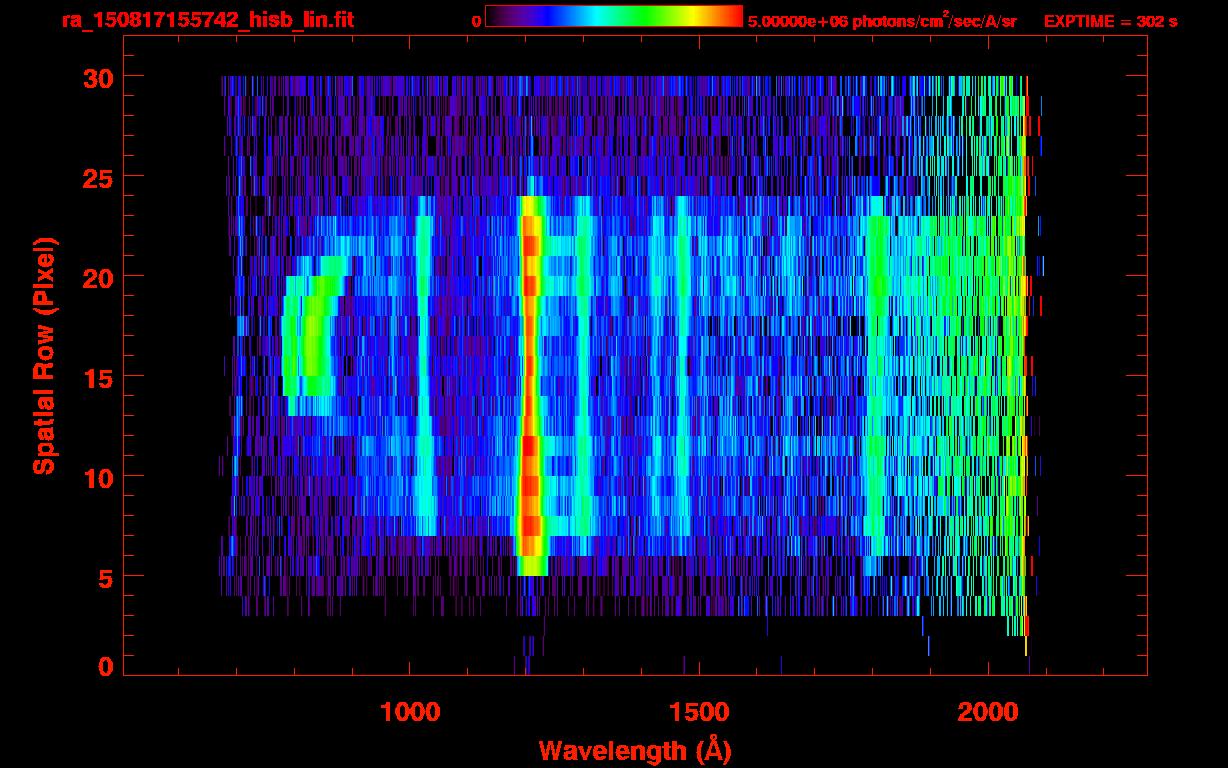The height and width of the screenshot is (768, 1228).
Task: Click the y-axis tick label 25
Action: coord(96,177)
